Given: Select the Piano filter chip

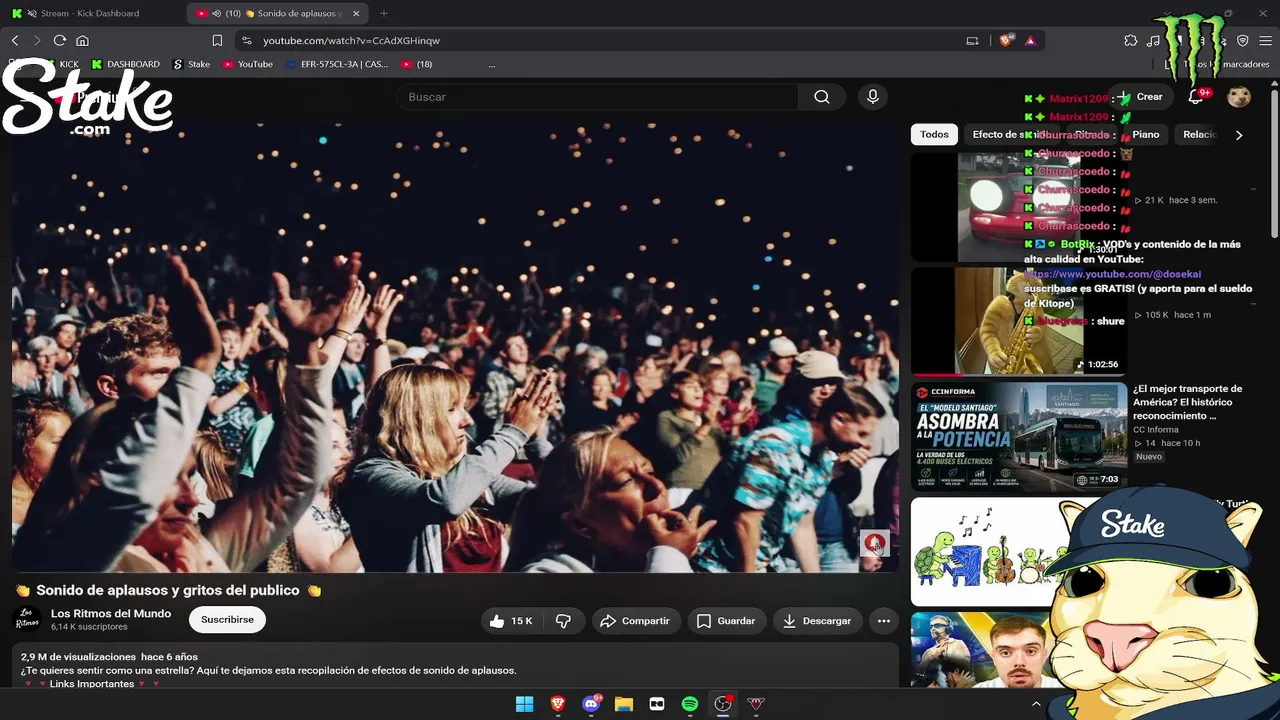Looking at the screenshot, I should 1146,134.
